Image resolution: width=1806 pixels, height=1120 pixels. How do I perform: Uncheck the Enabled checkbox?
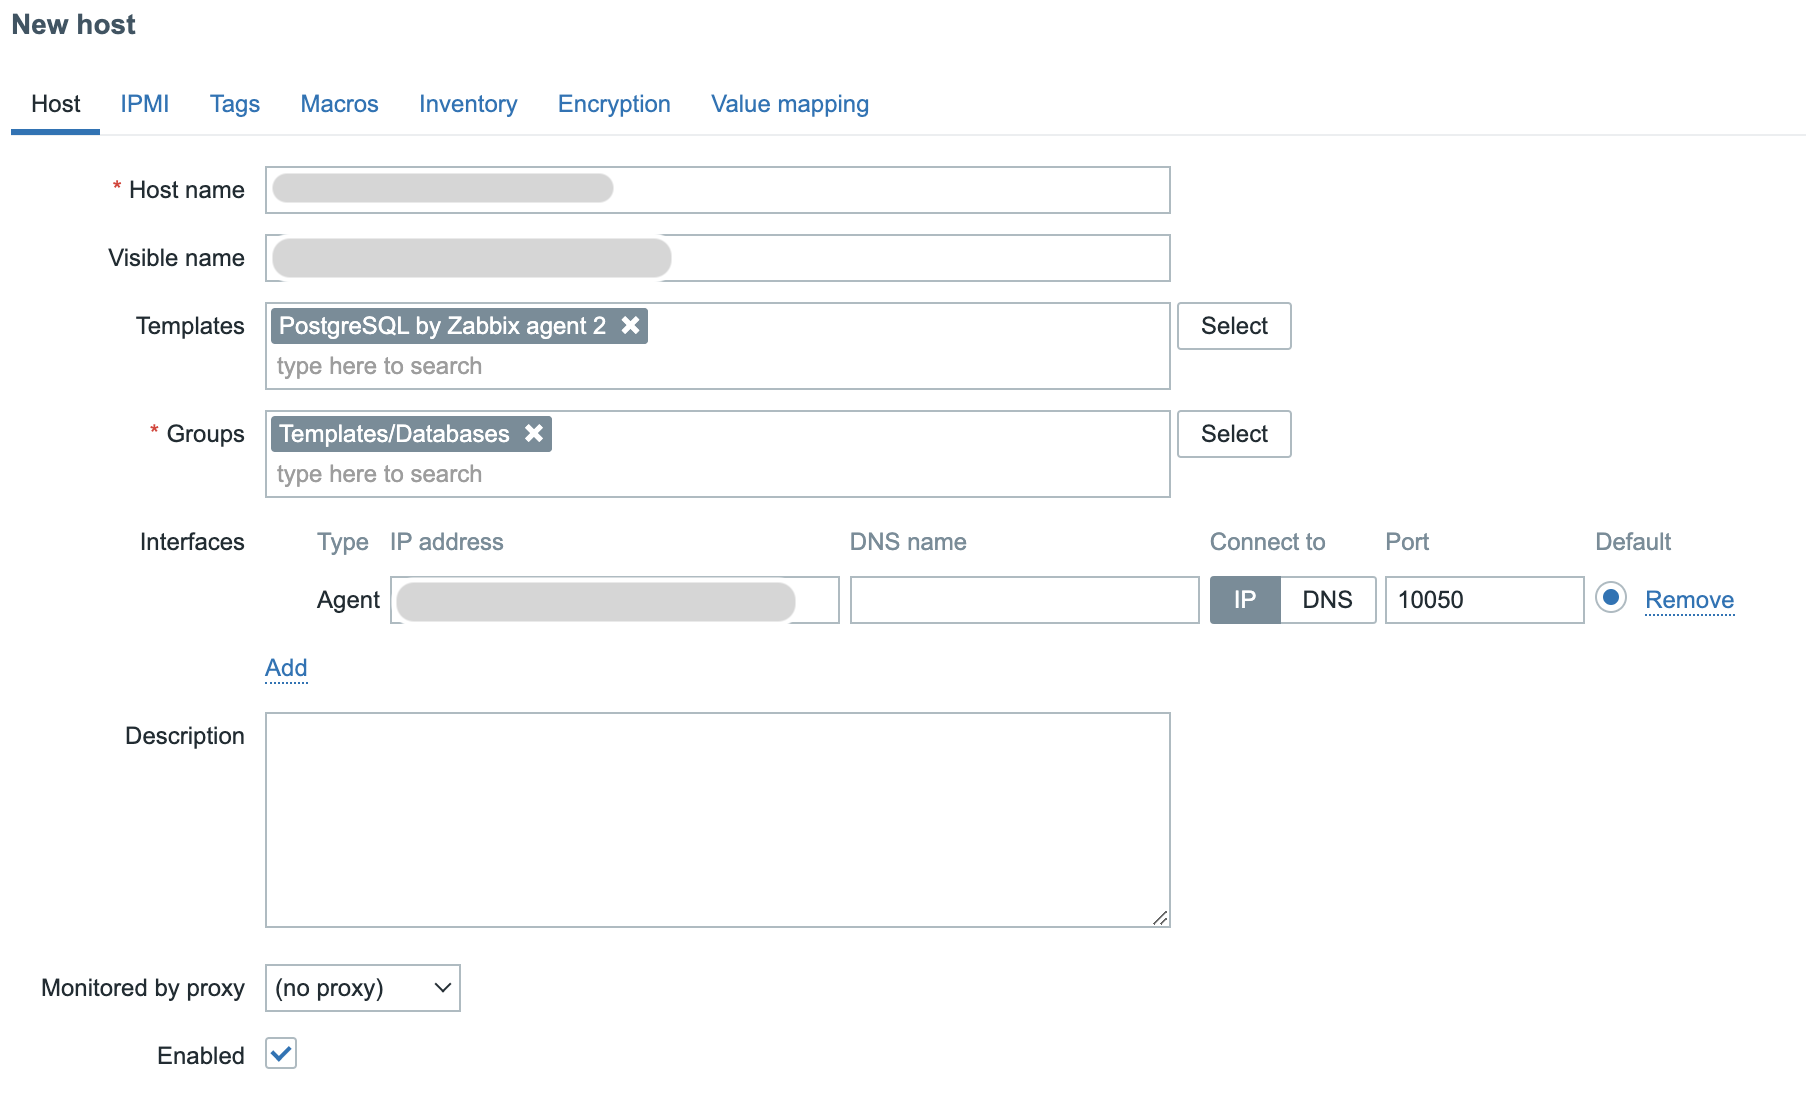(281, 1054)
